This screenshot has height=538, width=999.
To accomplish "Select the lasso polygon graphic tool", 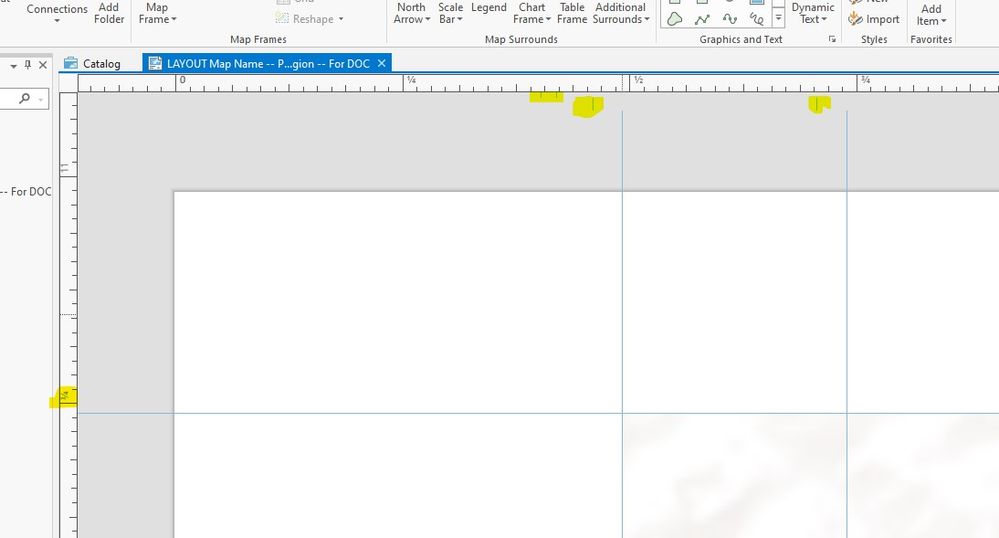I will click(x=675, y=19).
